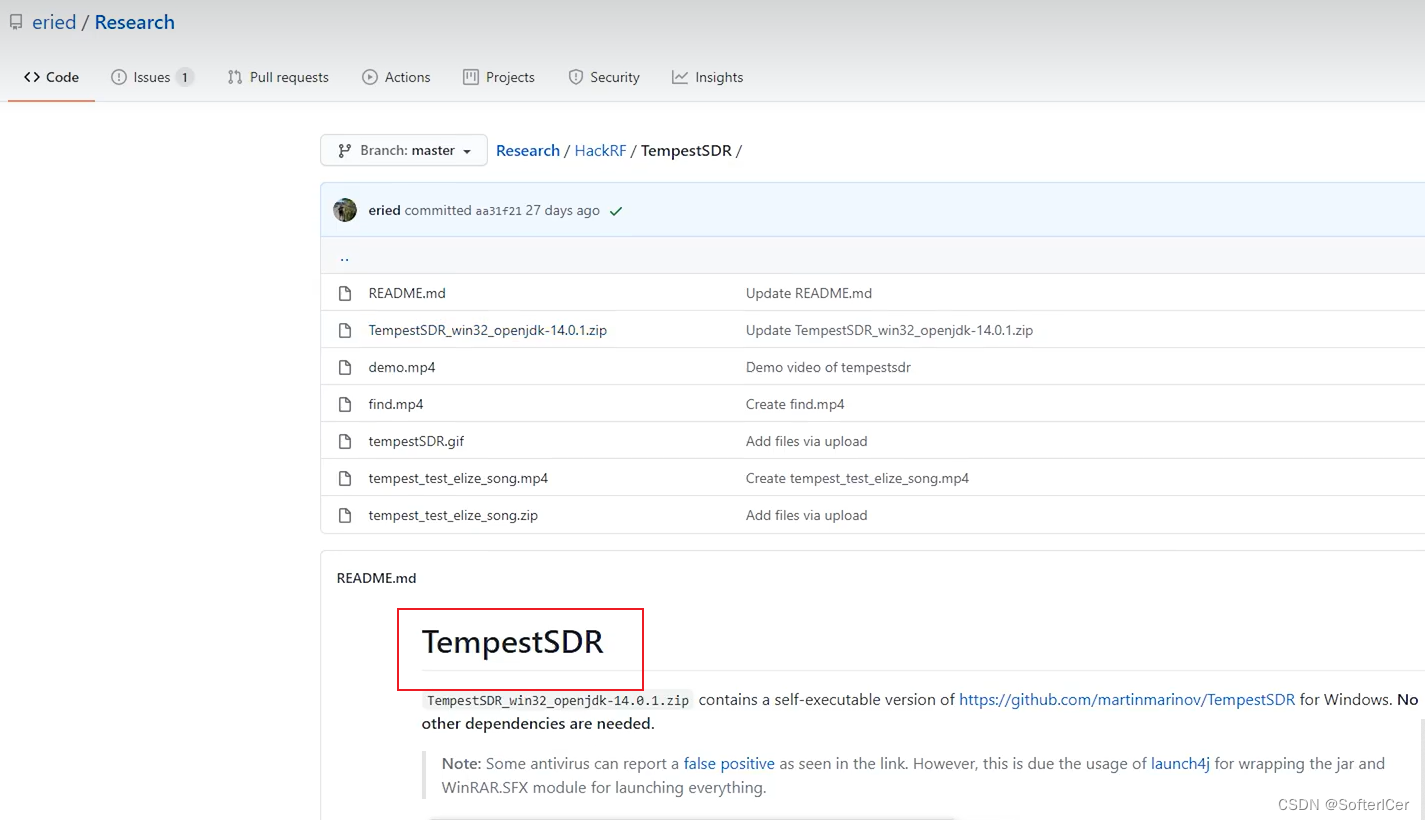
Task: Click the HackRF breadcrumb link
Action: [600, 150]
